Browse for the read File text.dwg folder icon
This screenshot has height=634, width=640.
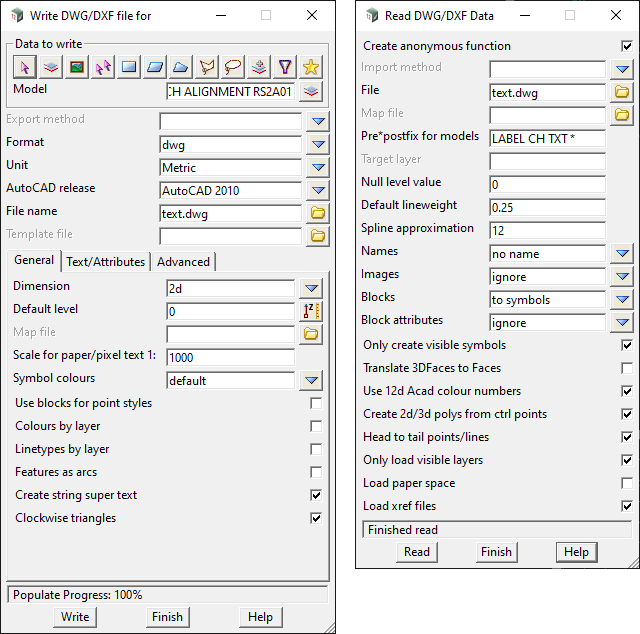click(x=622, y=92)
